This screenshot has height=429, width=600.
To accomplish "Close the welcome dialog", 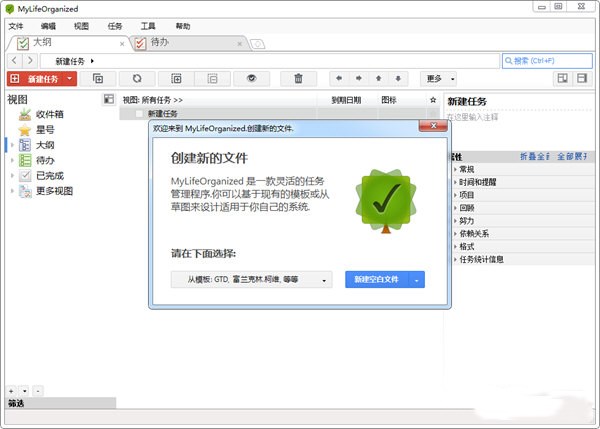I will click(433, 126).
